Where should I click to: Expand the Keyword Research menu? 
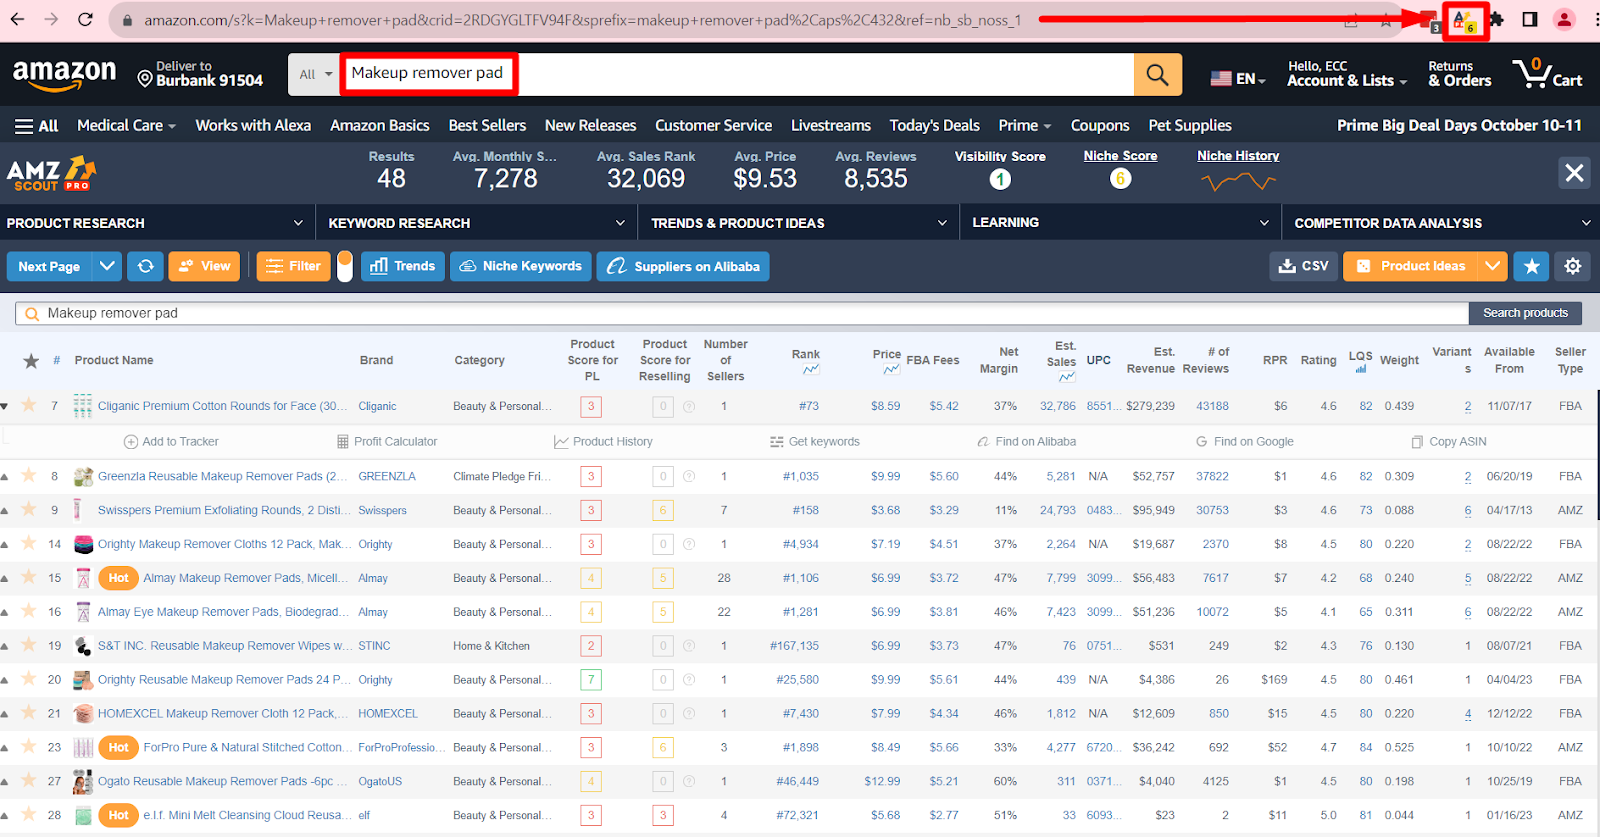(477, 223)
